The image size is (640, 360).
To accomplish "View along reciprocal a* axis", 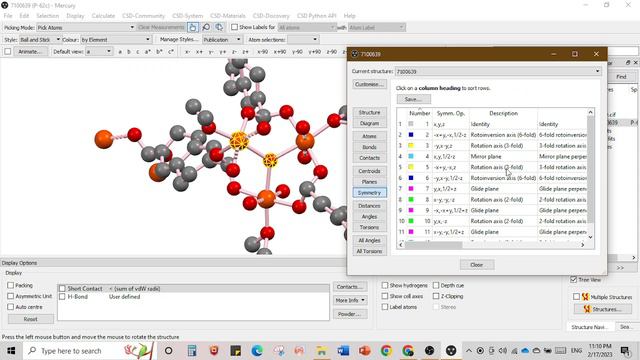I will (148, 52).
